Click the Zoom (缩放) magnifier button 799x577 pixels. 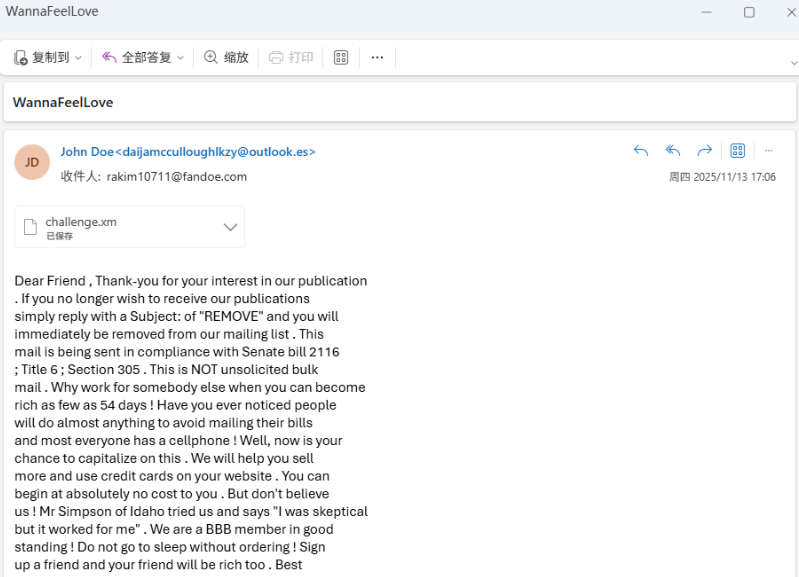pyautogui.click(x=226, y=58)
